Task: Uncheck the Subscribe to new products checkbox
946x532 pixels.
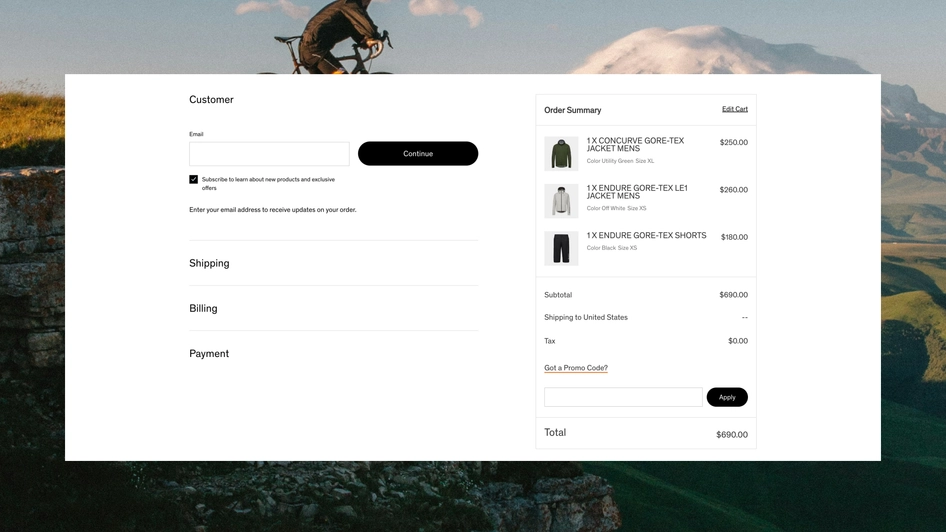Action: (x=194, y=179)
